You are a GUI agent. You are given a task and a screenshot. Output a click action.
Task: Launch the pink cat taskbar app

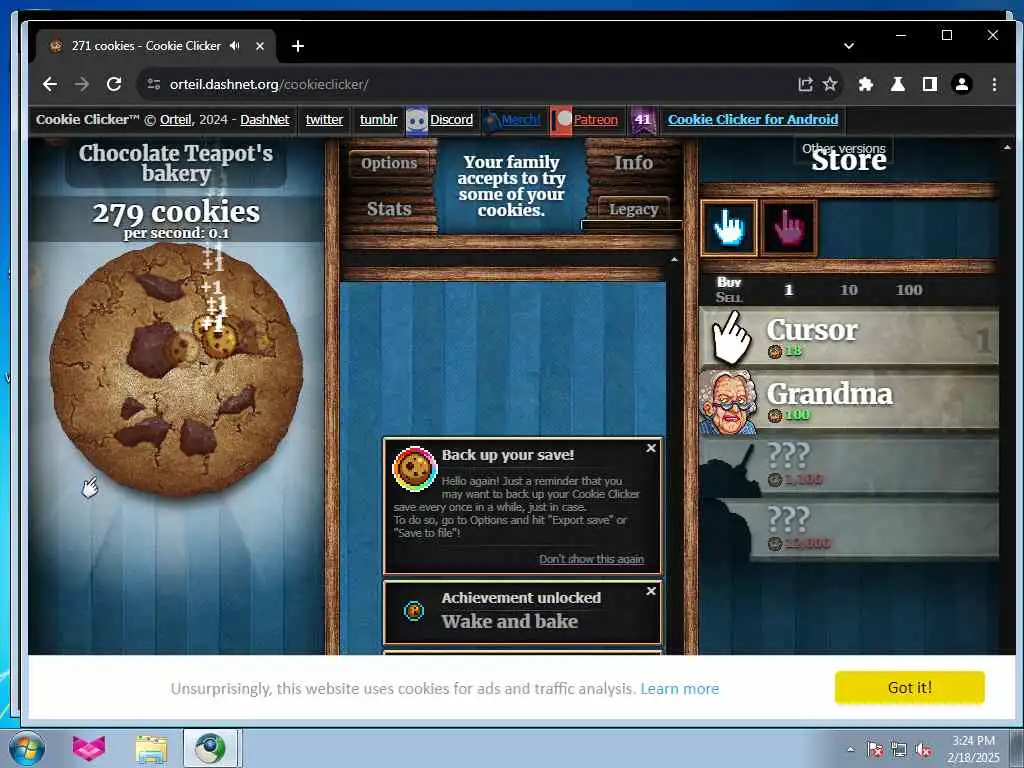tap(89, 748)
